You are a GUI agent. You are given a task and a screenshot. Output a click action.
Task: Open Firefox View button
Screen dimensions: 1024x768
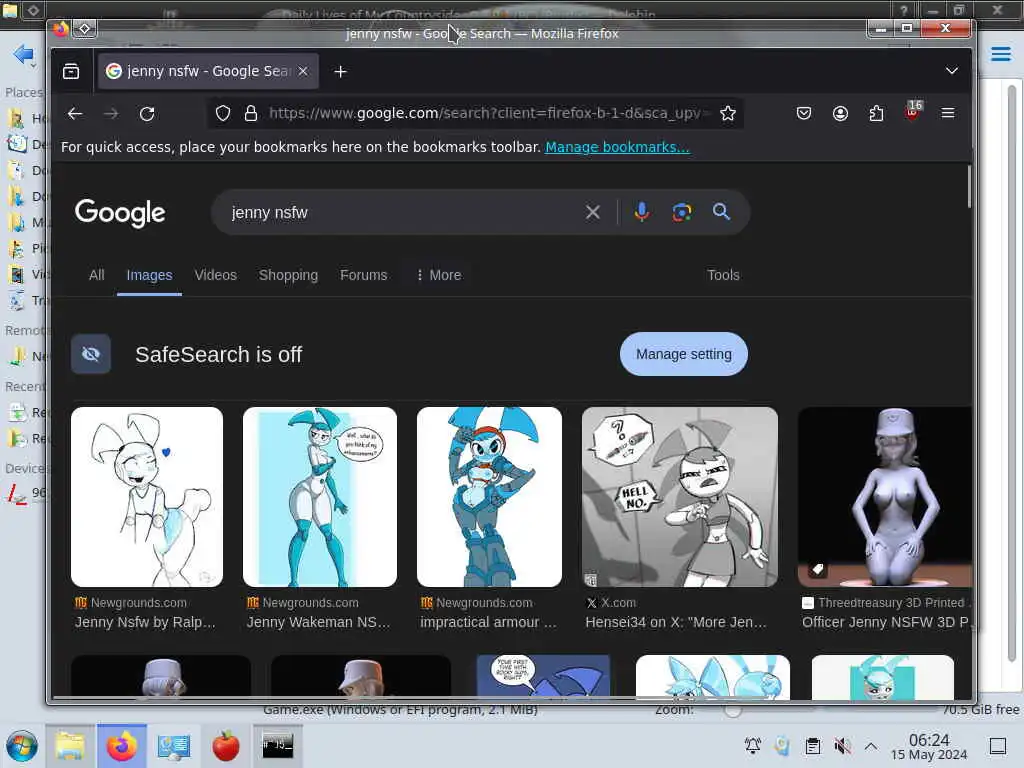coord(71,71)
